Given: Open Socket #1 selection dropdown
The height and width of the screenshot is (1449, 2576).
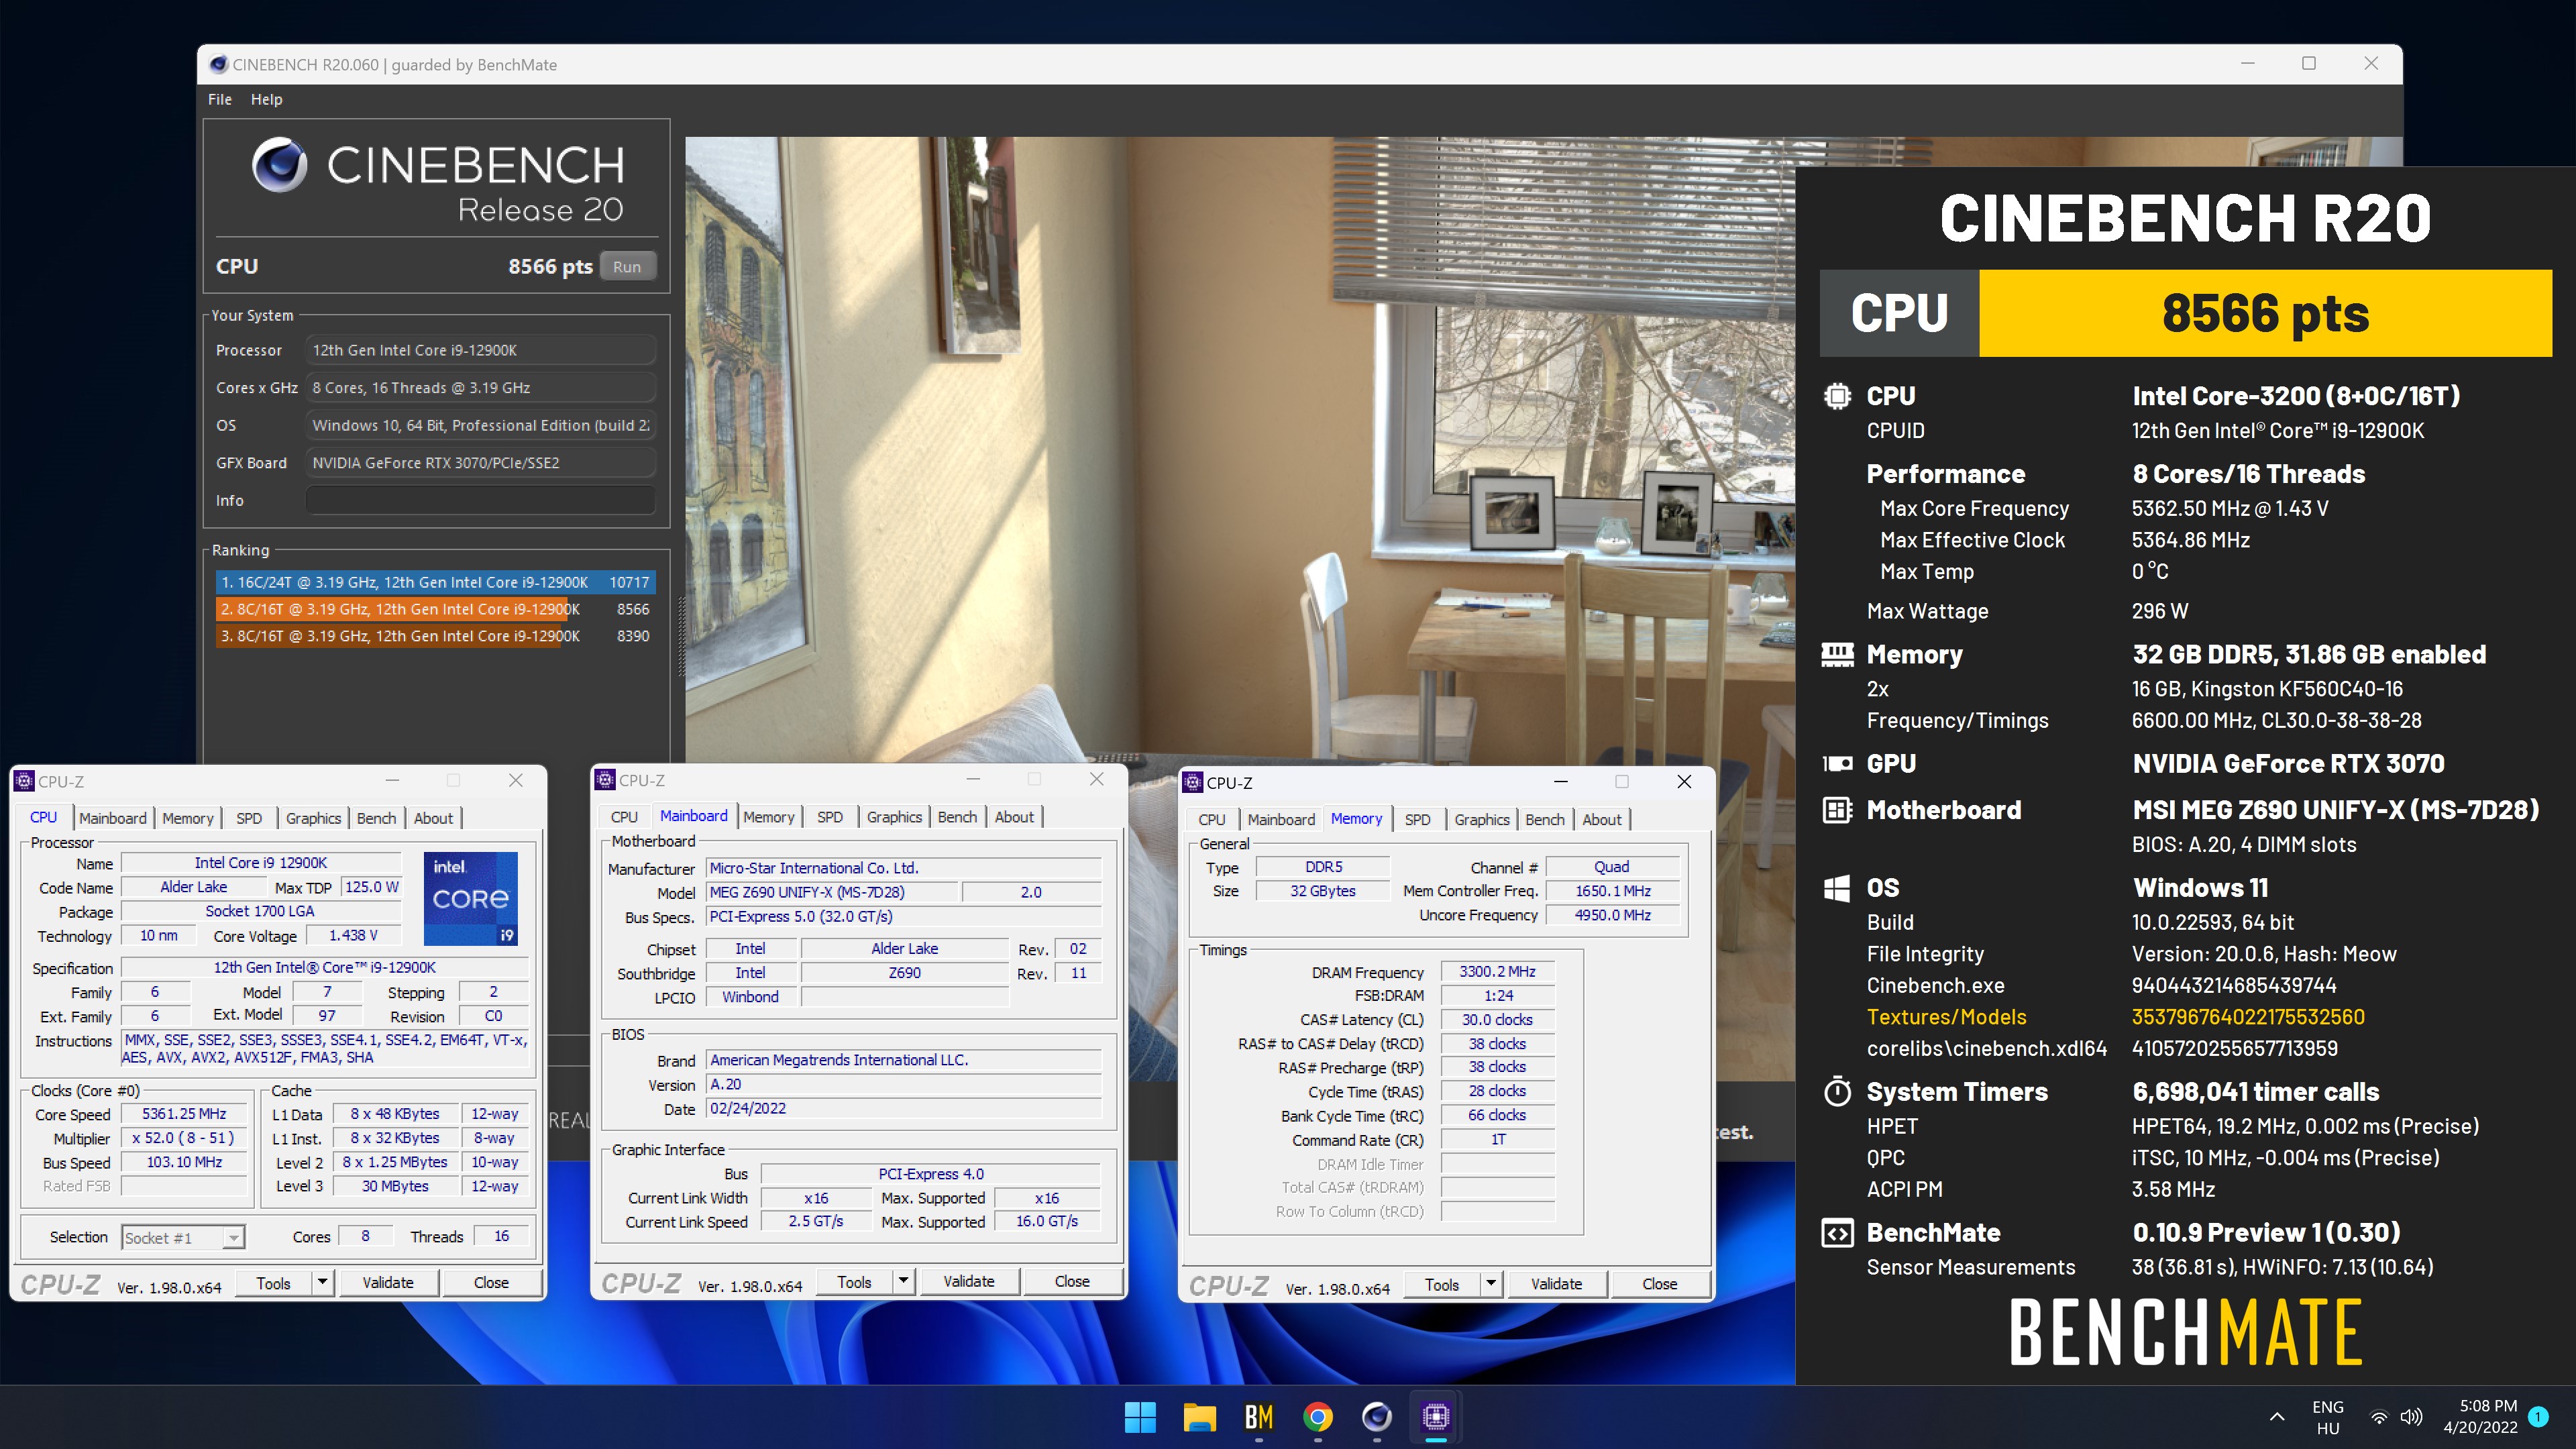Looking at the screenshot, I should tap(183, 1238).
